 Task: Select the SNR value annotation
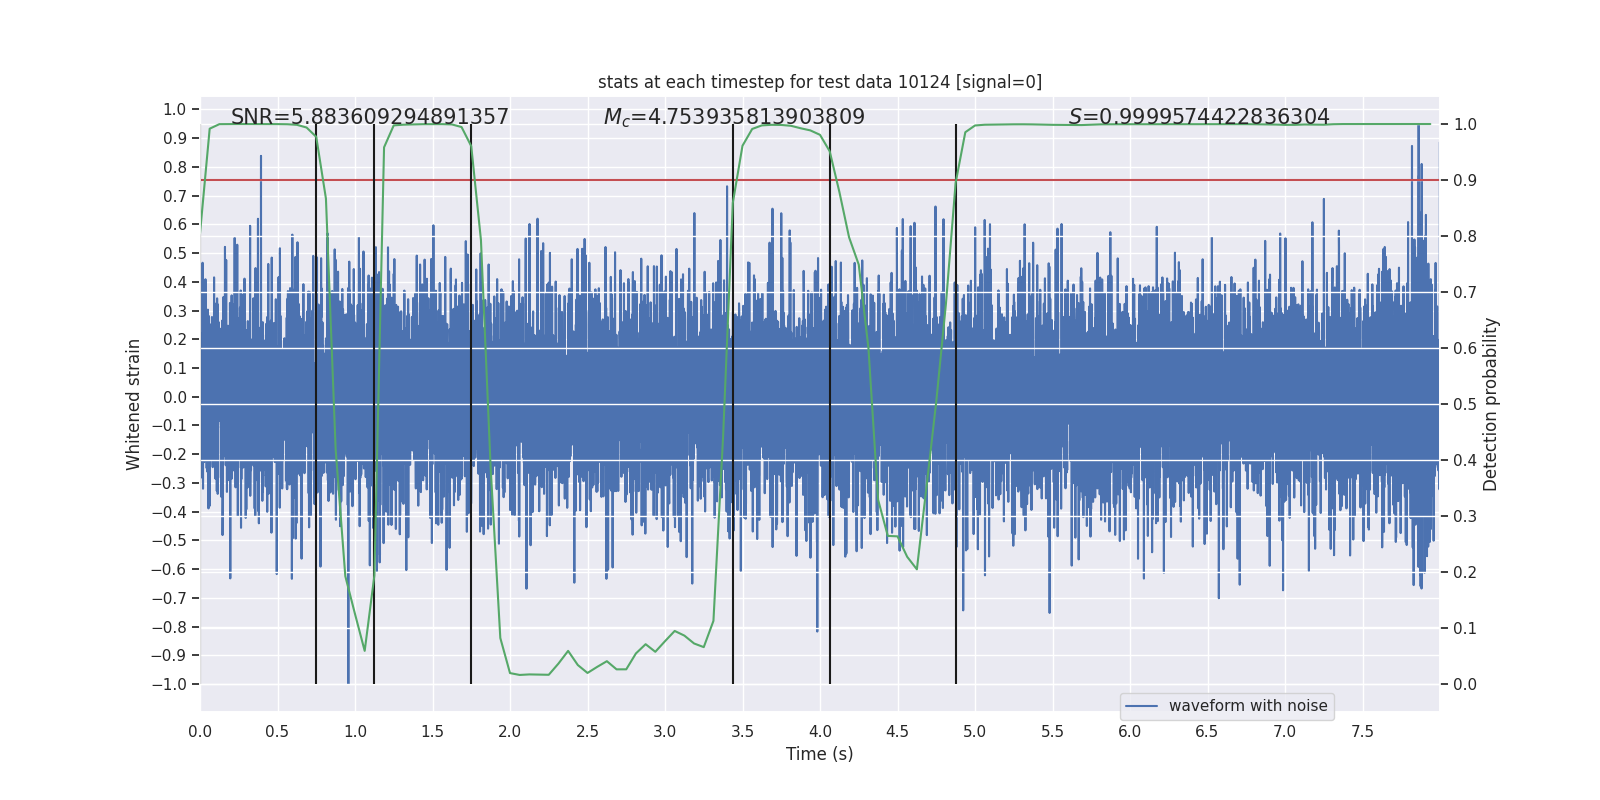[369, 117]
